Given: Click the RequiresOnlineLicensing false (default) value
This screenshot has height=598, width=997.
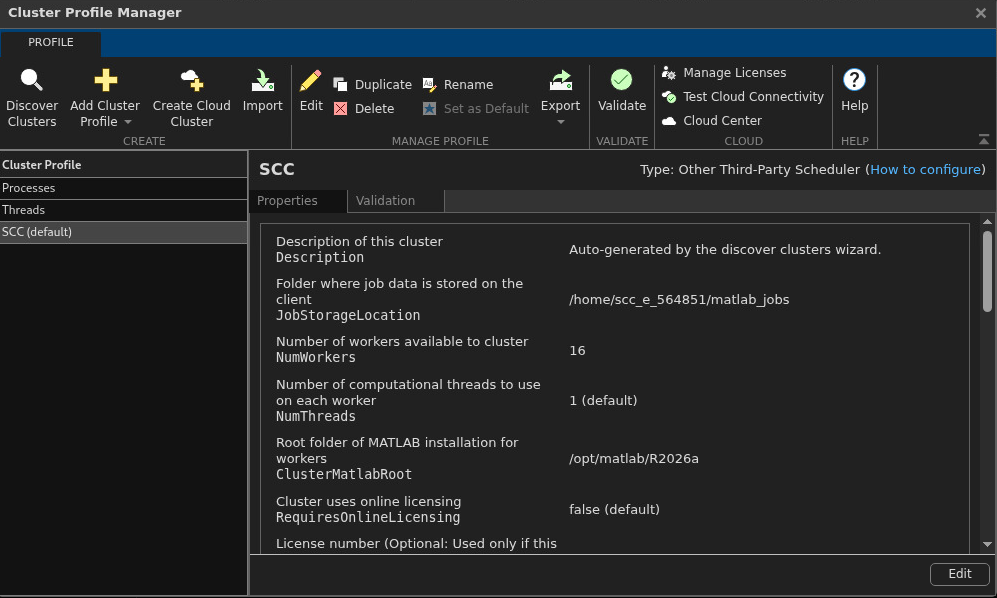Looking at the screenshot, I should point(614,510).
